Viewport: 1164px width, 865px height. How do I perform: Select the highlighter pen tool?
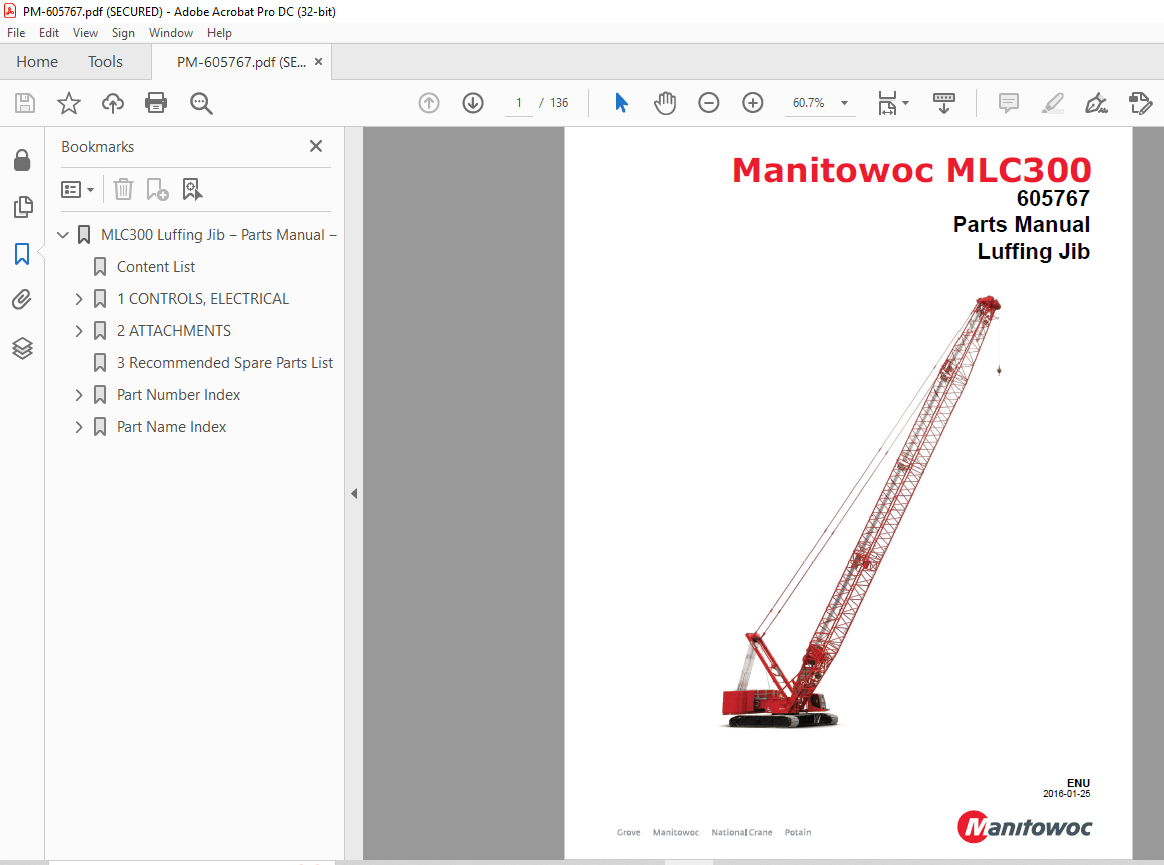pos(1053,102)
